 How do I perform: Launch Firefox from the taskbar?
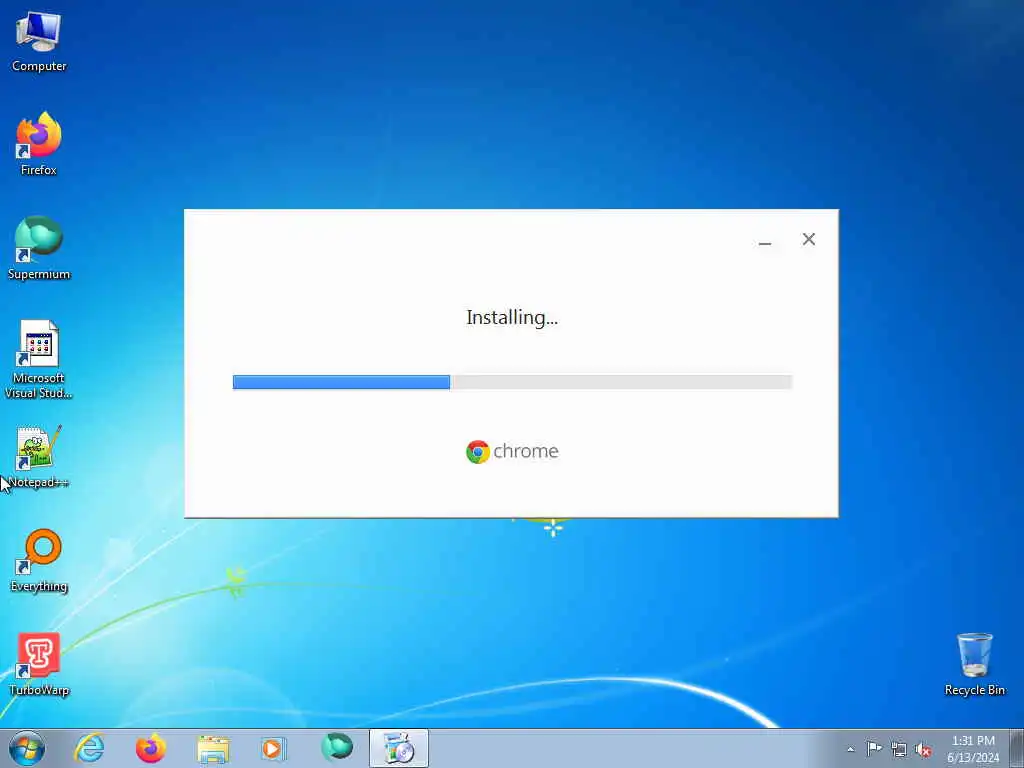(x=150, y=748)
